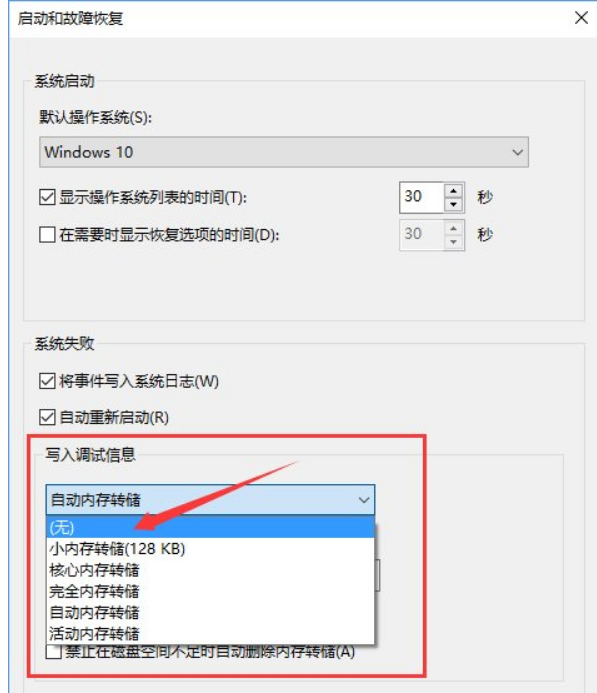Click the recovery options up arrow spinner
The height and width of the screenshot is (693, 597).
coord(453,228)
